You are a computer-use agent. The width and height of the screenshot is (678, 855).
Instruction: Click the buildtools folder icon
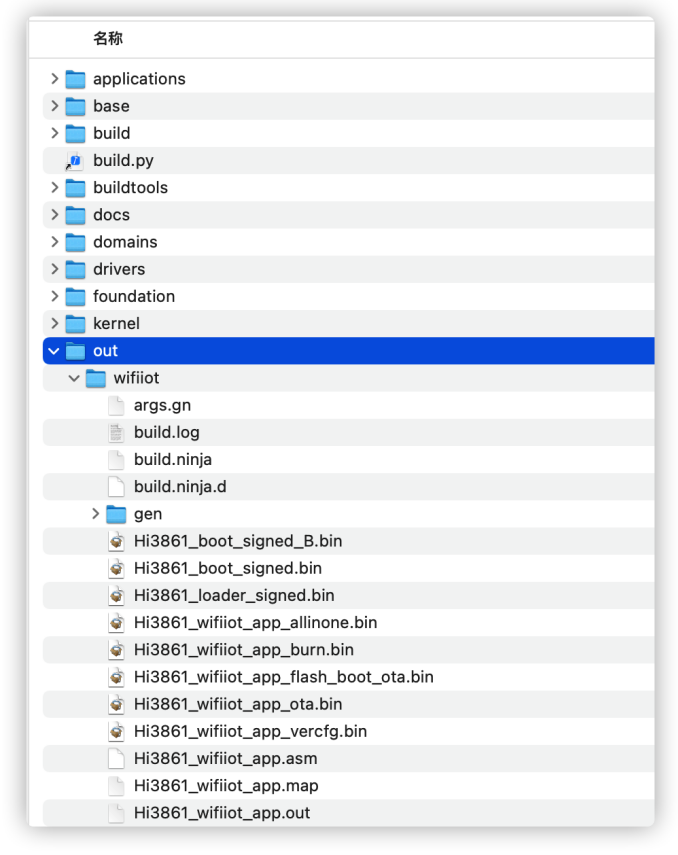75,188
